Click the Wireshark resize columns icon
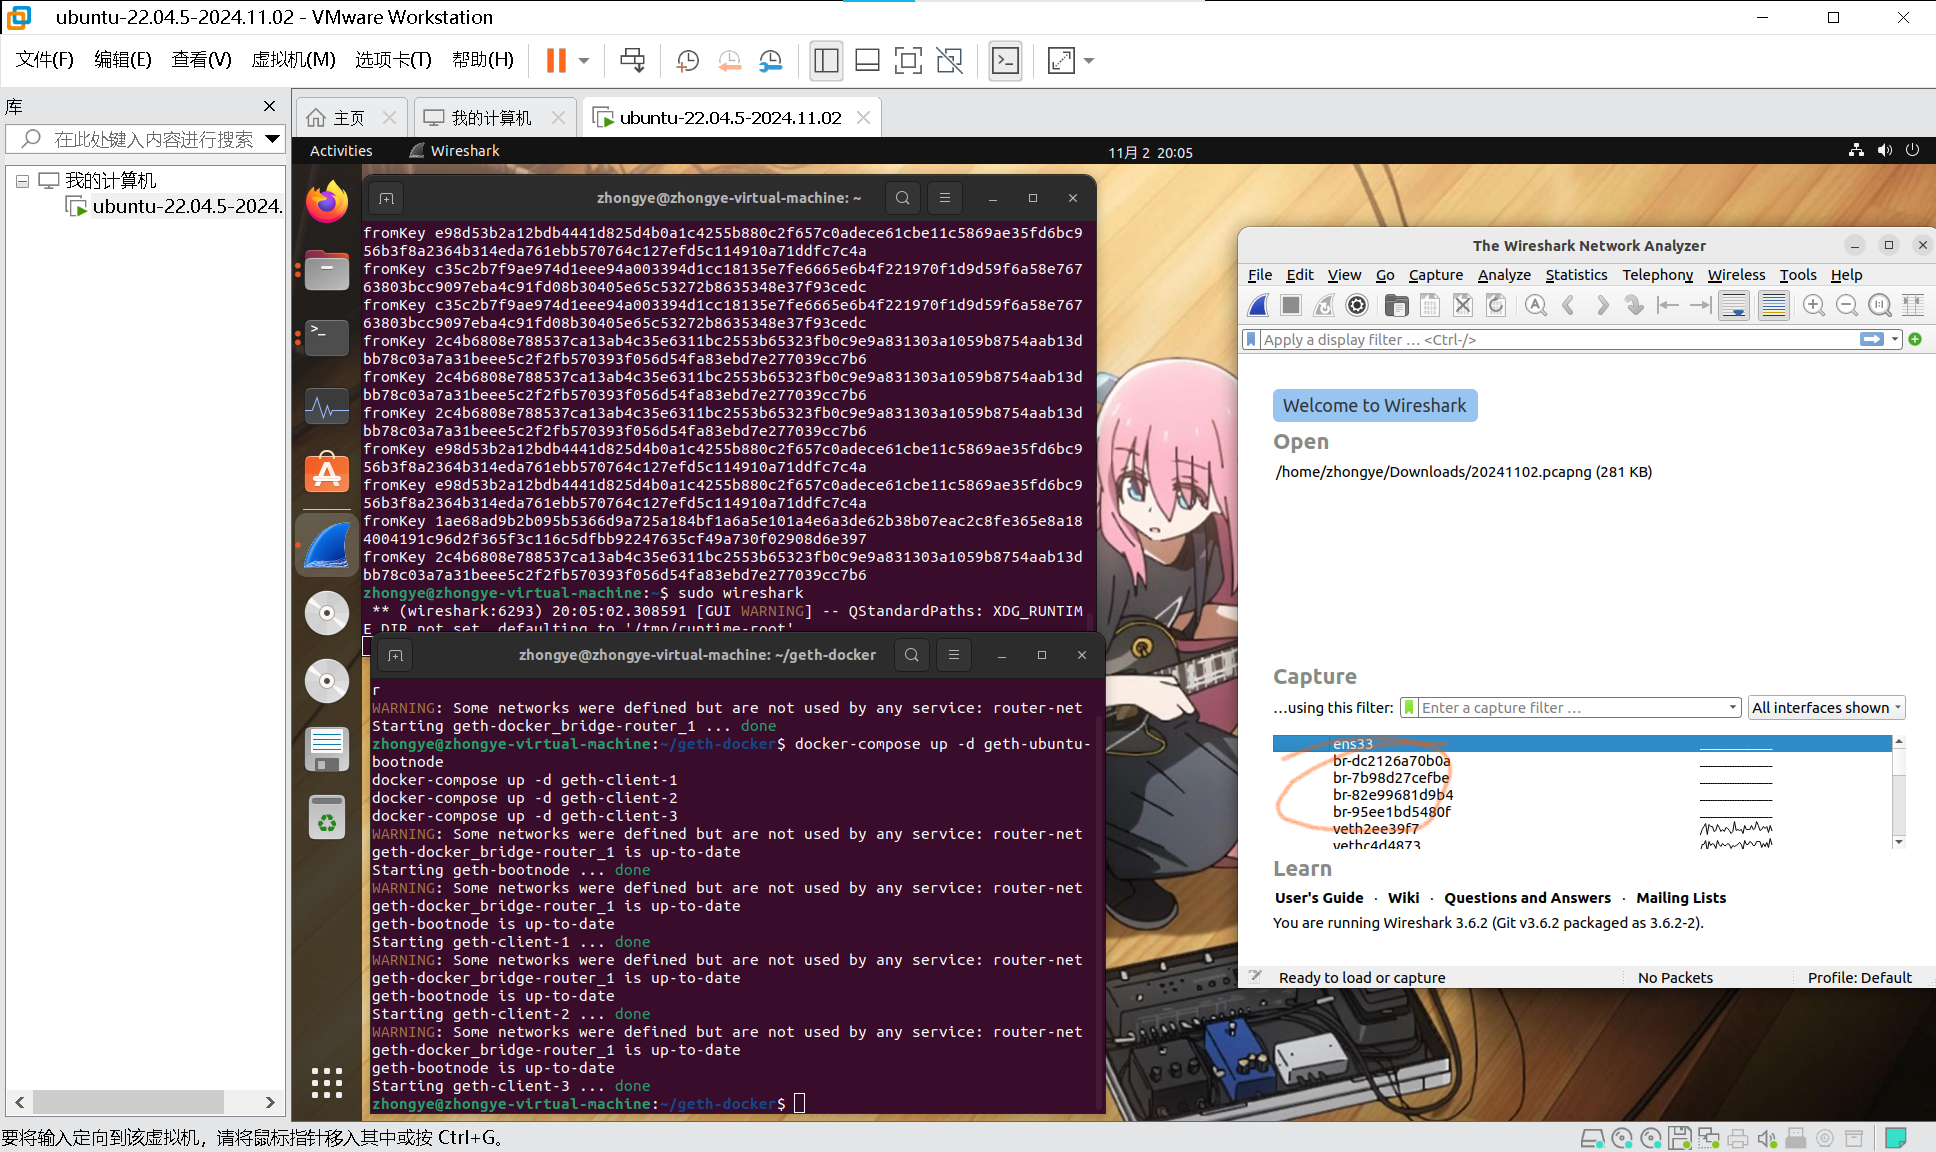This screenshot has height=1152, width=1936. pyautogui.click(x=1913, y=305)
